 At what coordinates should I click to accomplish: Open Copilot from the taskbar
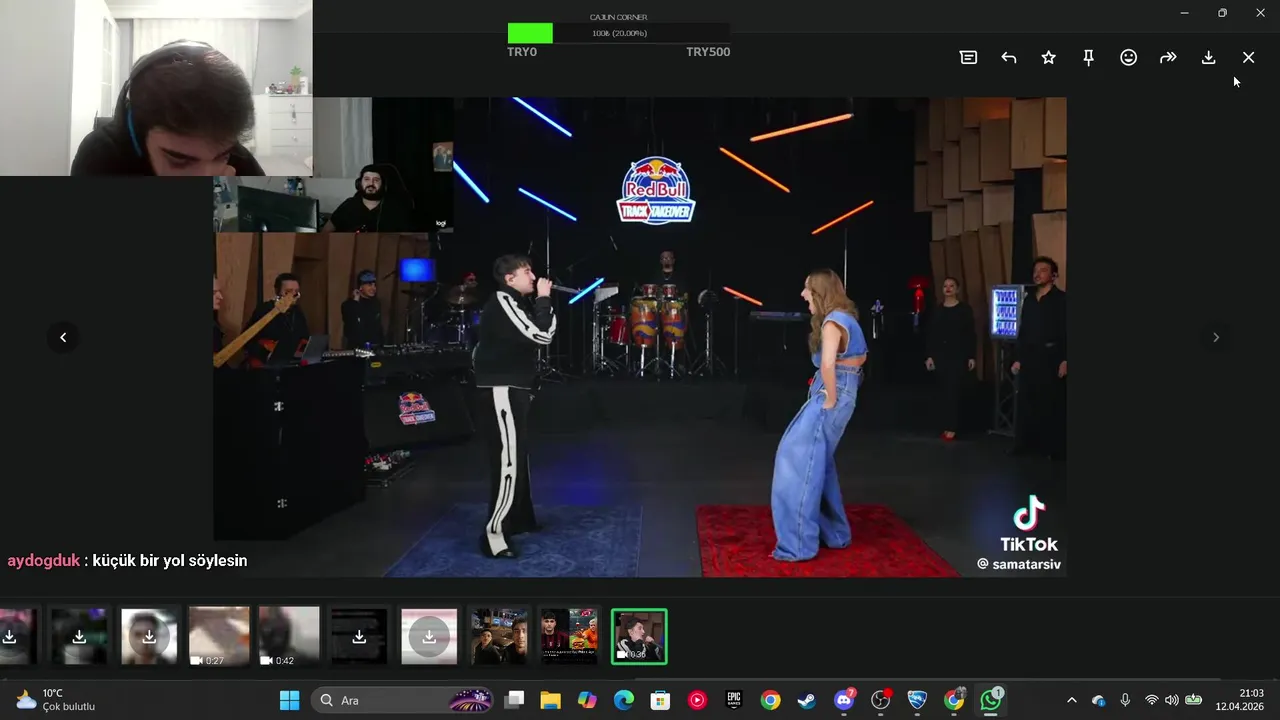[587, 700]
